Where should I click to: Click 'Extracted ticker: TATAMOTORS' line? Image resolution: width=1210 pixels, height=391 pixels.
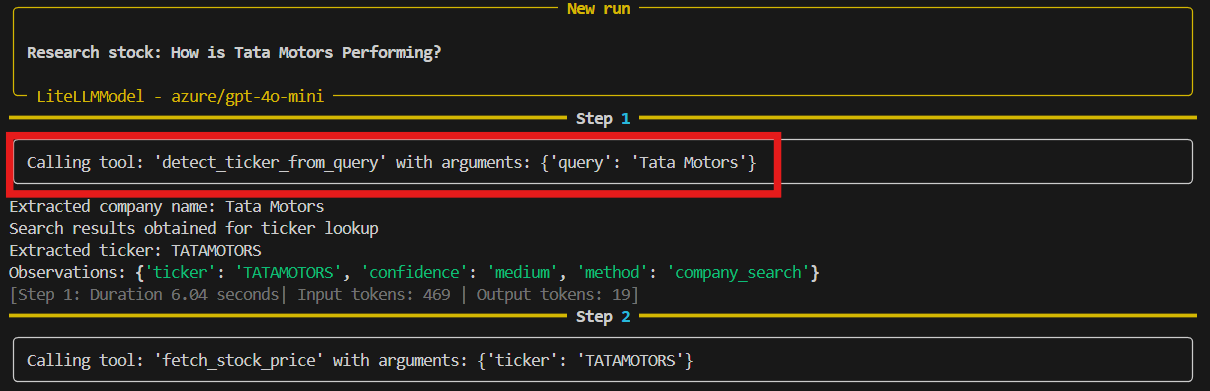tap(135, 251)
